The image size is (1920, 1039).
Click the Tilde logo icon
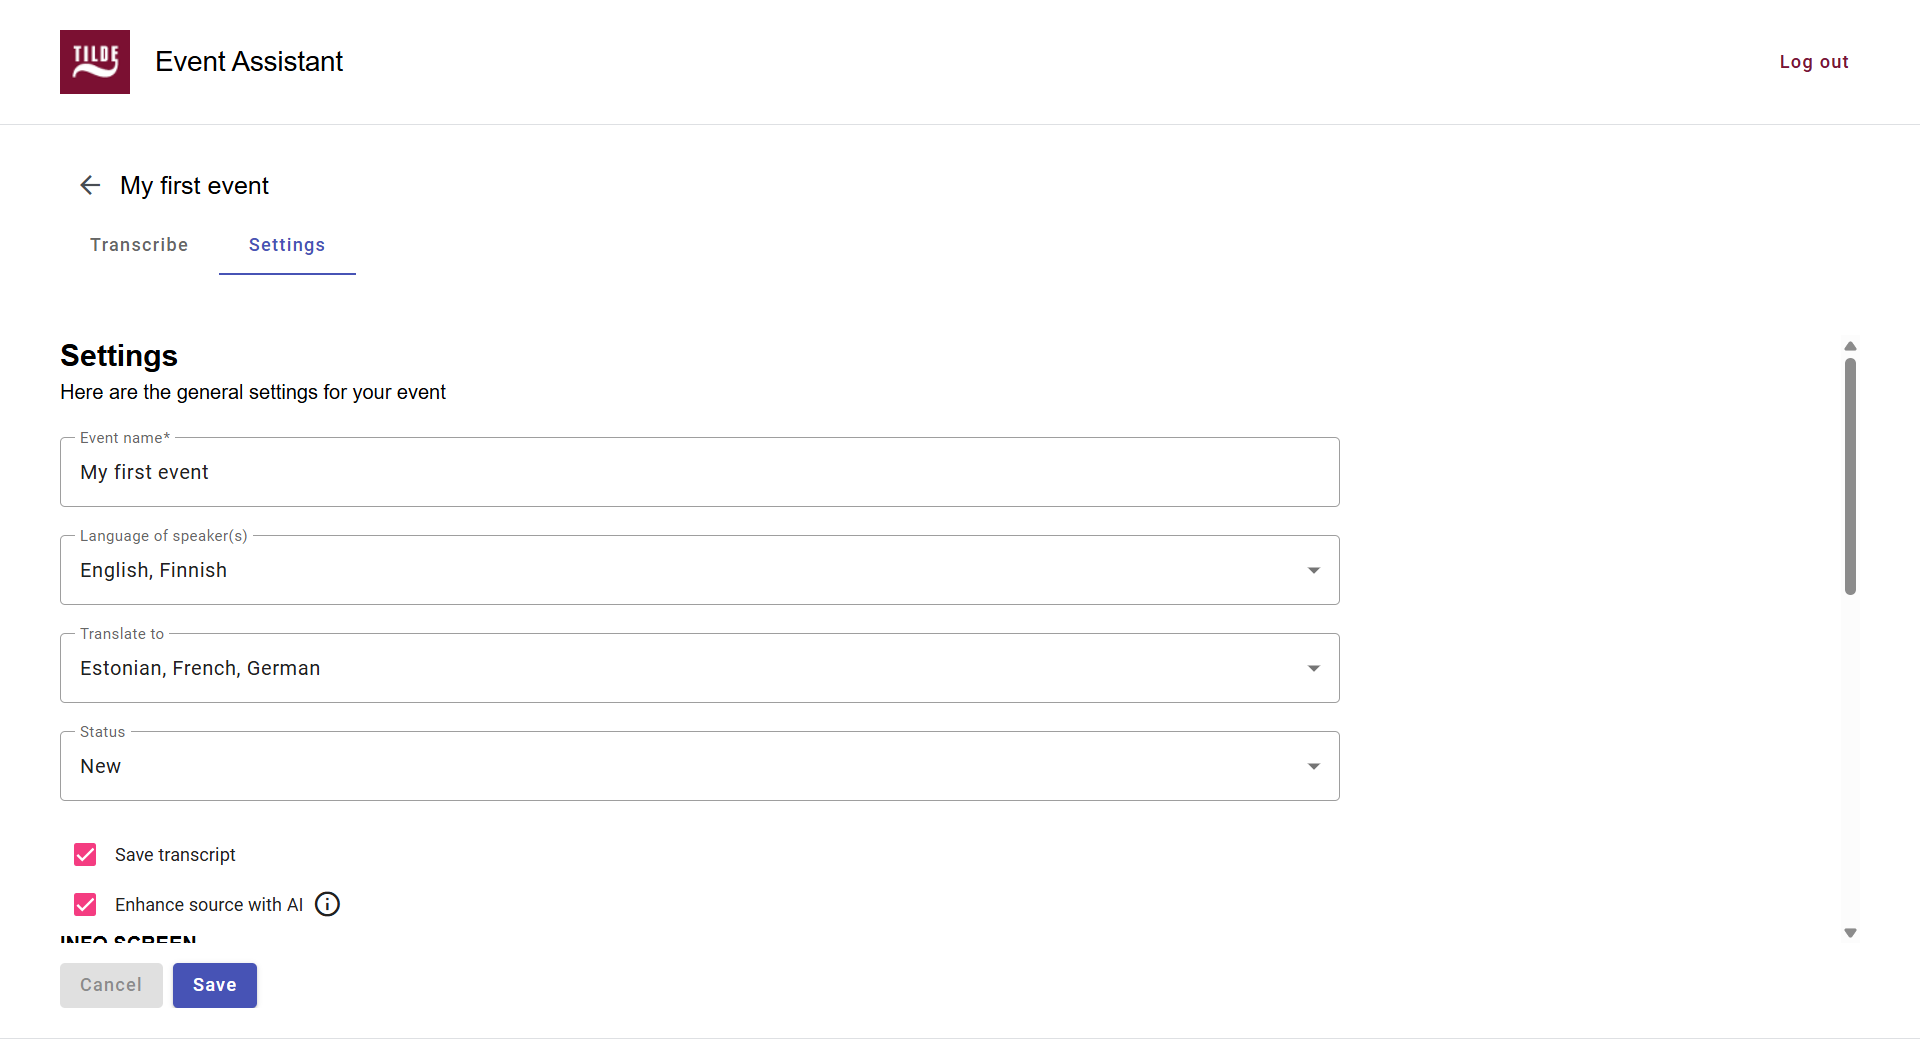pos(95,62)
